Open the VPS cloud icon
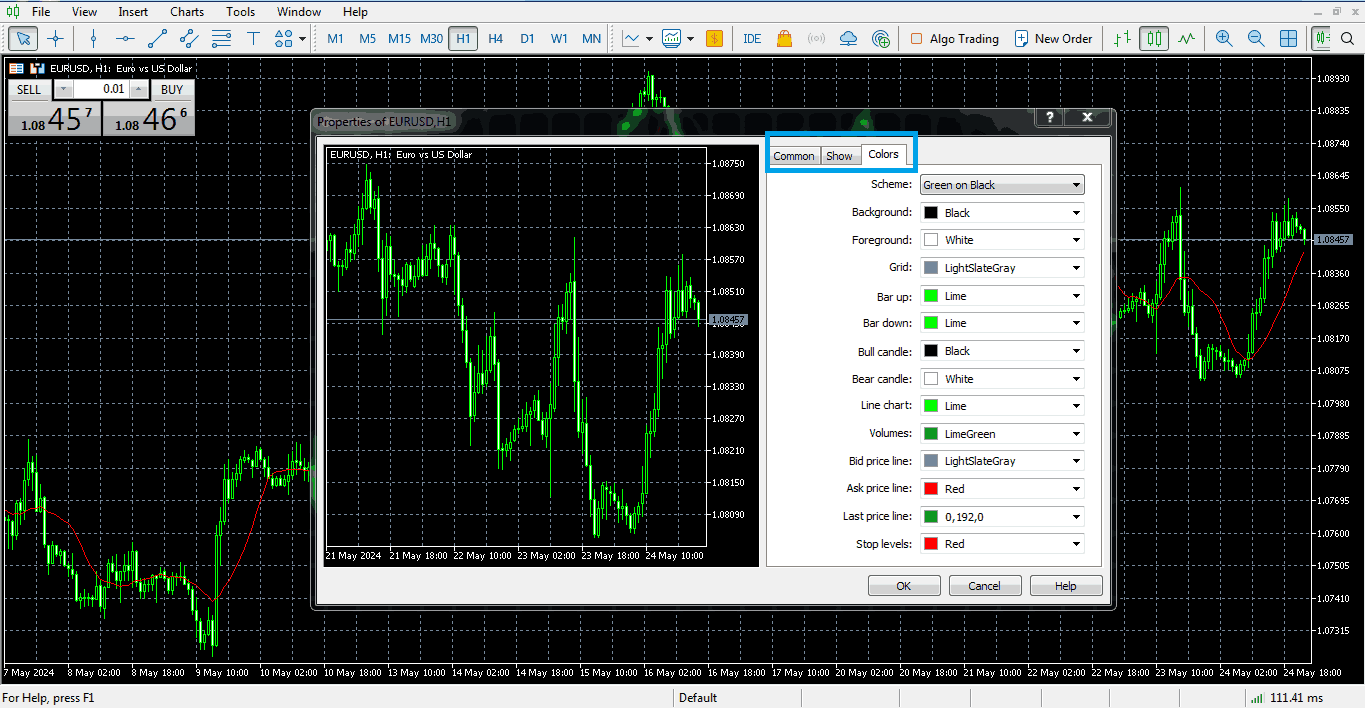The height and width of the screenshot is (708, 1365). click(x=848, y=39)
